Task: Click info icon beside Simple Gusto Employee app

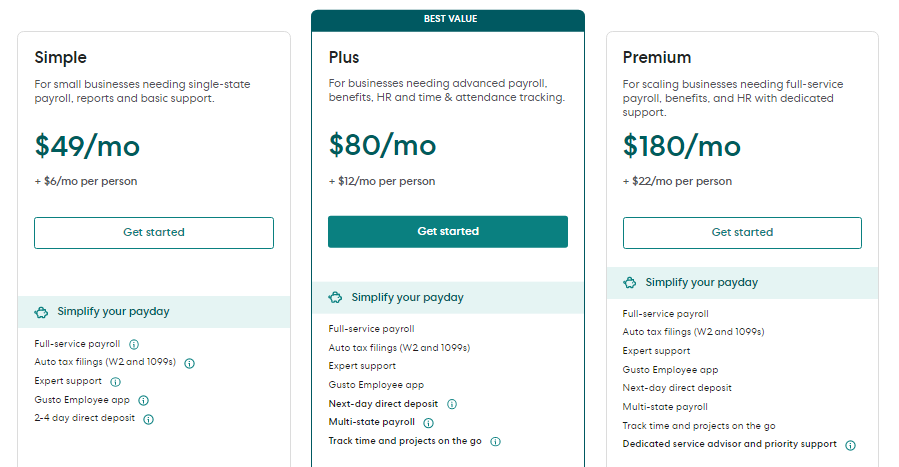Action: coord(144,400)
